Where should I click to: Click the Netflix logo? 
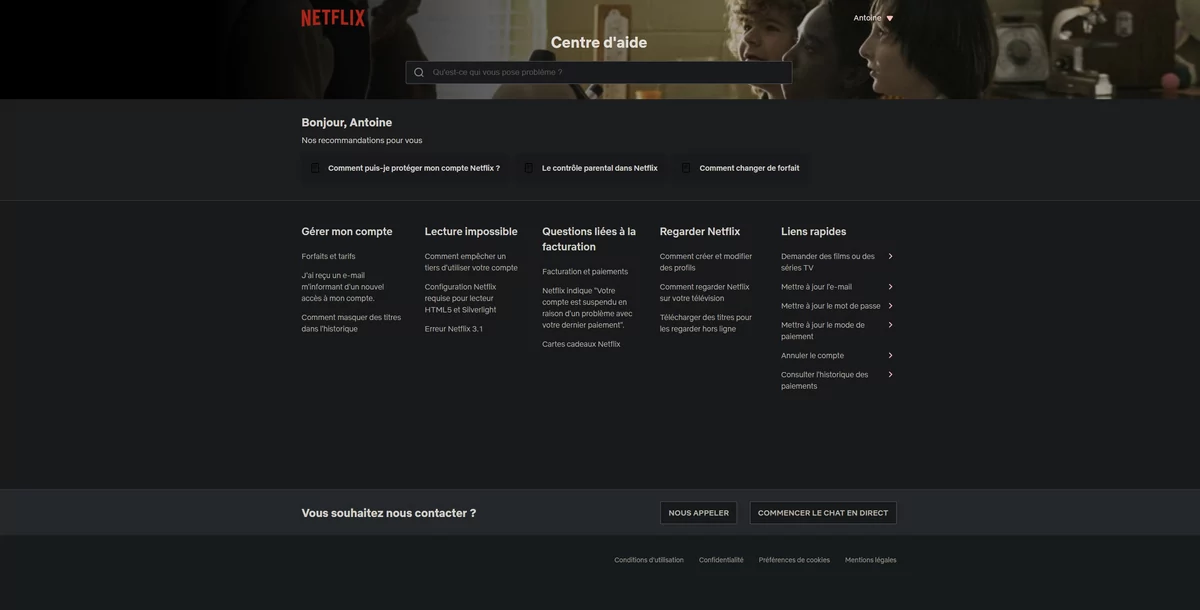(x=333, y=18)
